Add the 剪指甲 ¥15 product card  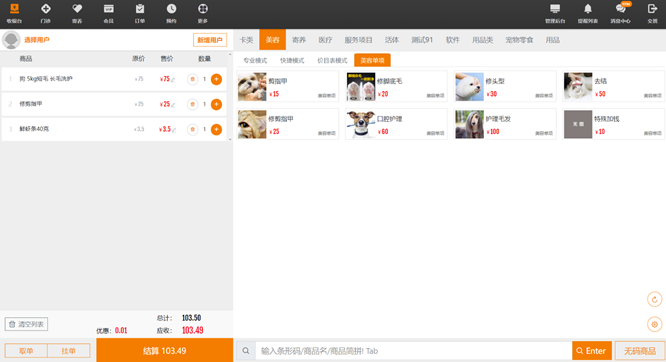point(288,87)
